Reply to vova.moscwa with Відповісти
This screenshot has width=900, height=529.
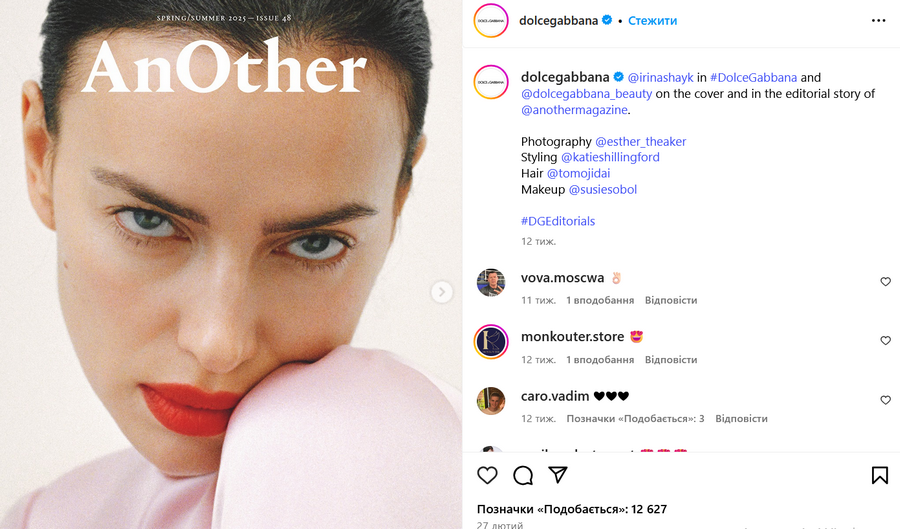point(671,300)
